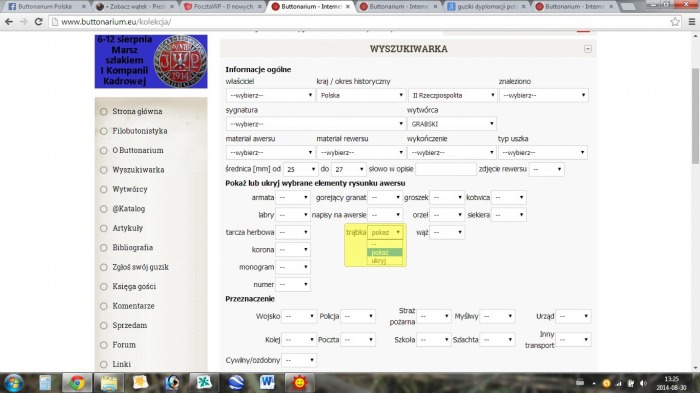Viewport: 700px width, 393px height.
Task: Open the Word icon in taskbar
Action: 267,383
